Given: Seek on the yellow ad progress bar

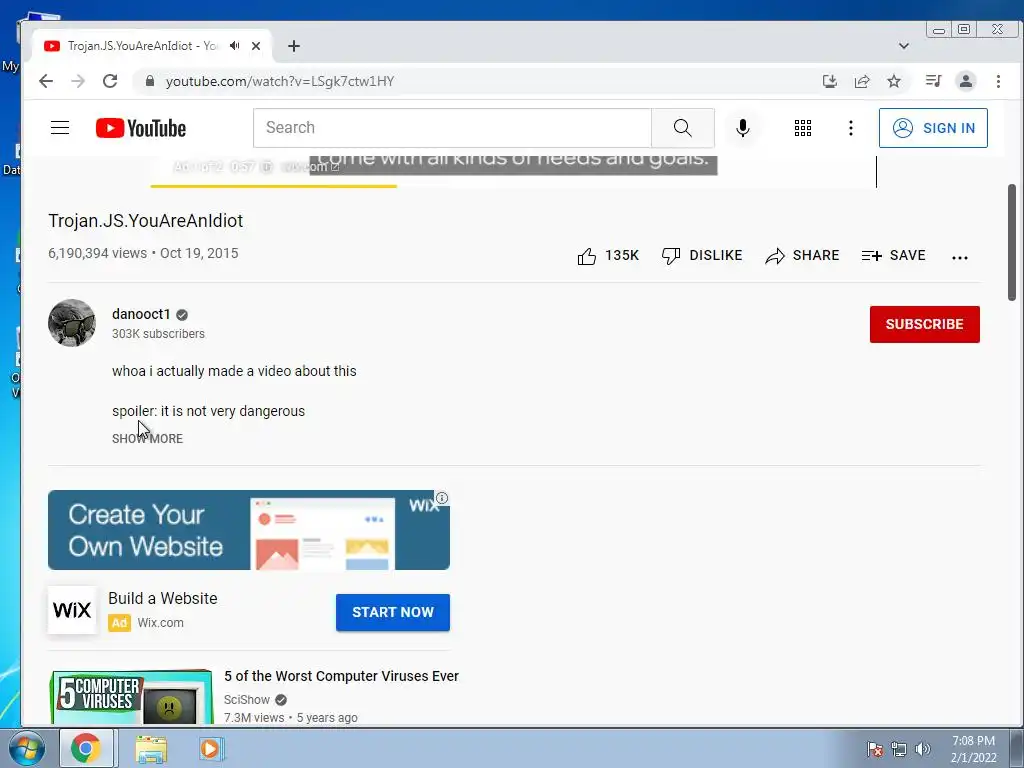Looking at the screenshot, I should coord(273,186).
